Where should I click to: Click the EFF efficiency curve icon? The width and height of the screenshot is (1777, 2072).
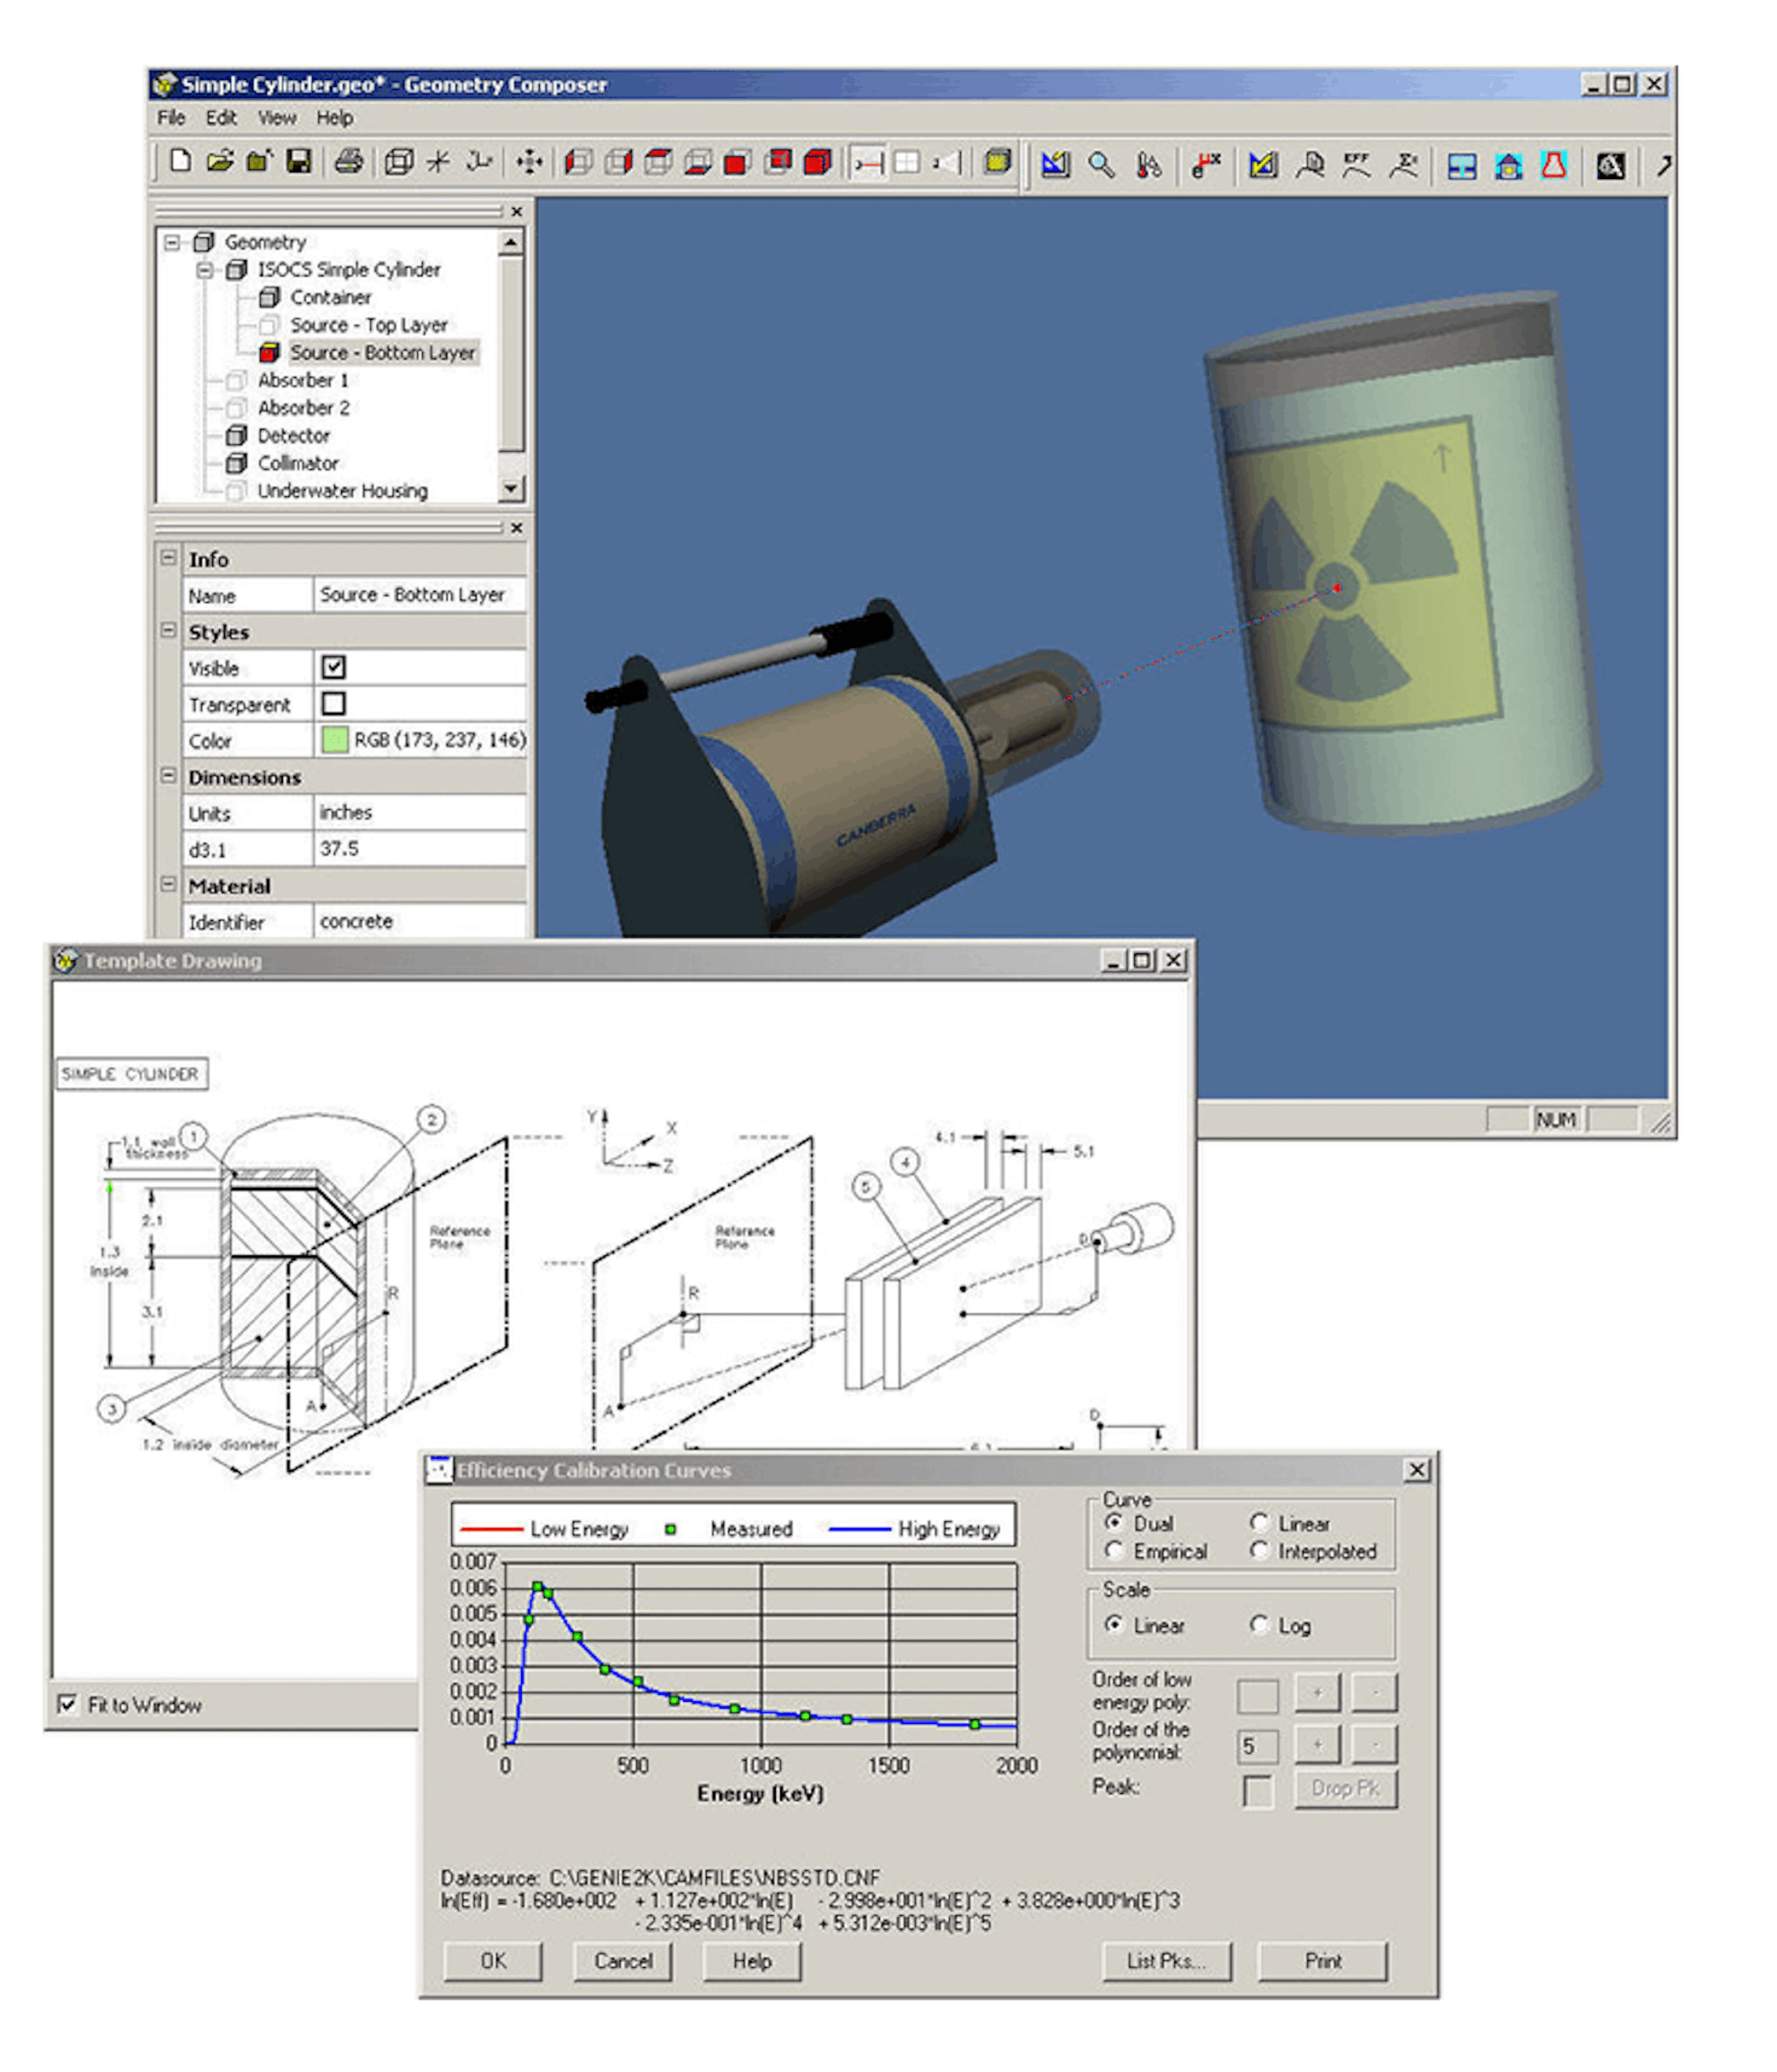pos(1356,165)
